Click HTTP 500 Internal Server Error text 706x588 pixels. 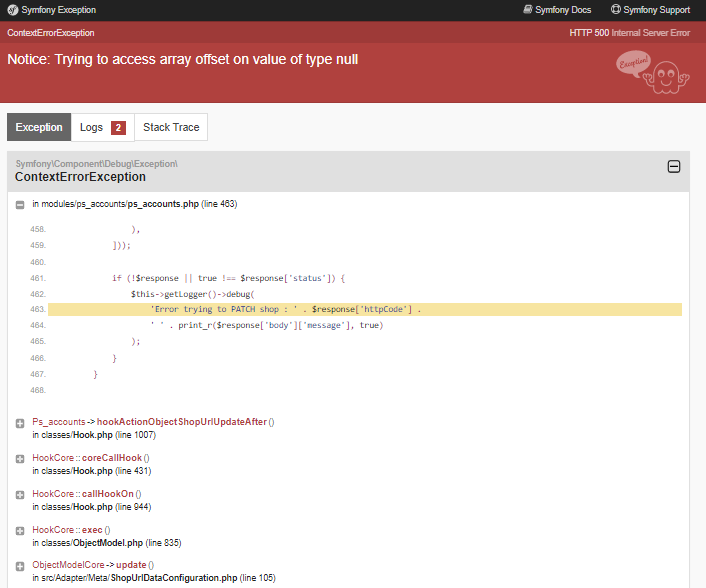tap(629, 33)
